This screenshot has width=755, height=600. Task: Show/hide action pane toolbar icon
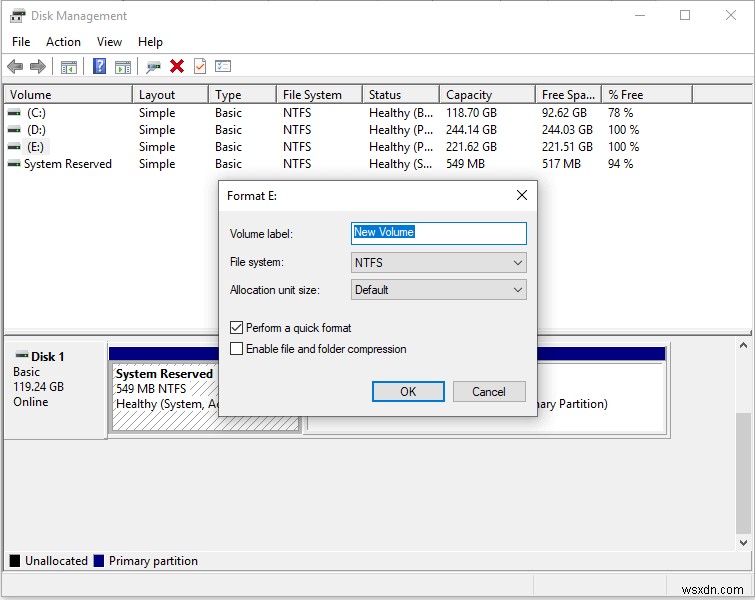pyautogui.click(x=123, y=66)
